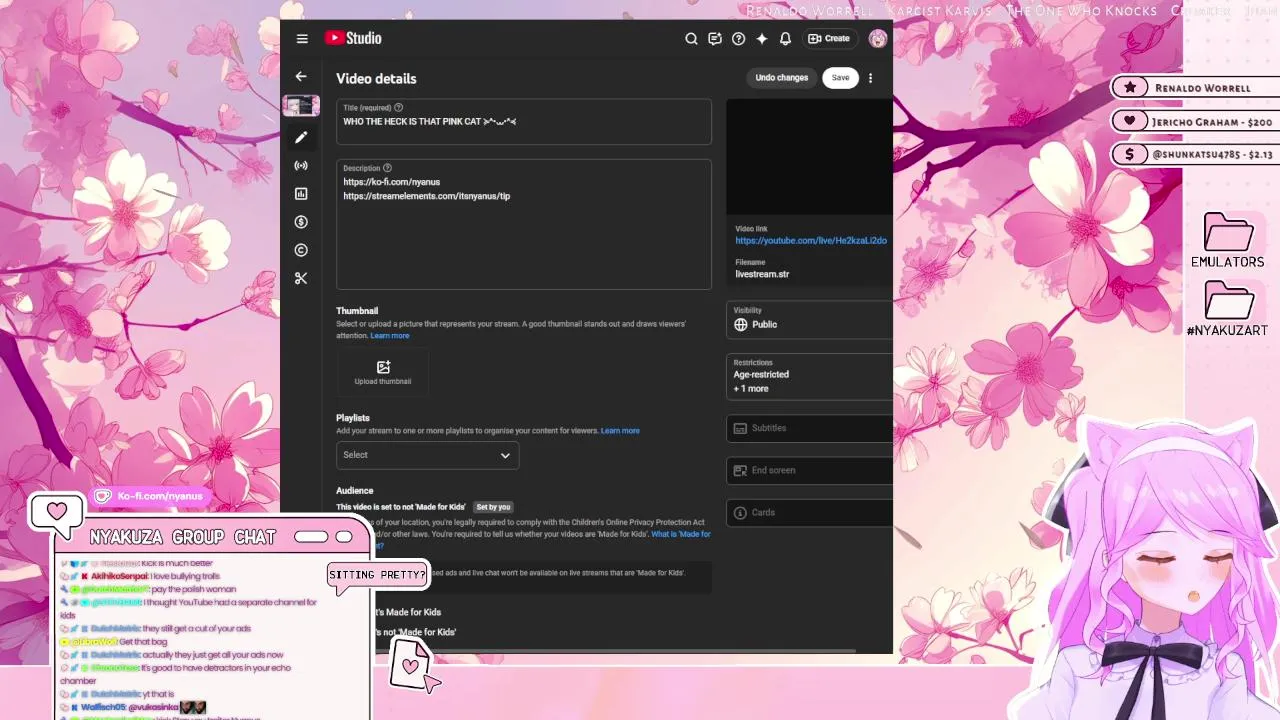This screenshot has height=720, width=1280.
Task: Open the search icon in Studio header
Action: point(691,39)
